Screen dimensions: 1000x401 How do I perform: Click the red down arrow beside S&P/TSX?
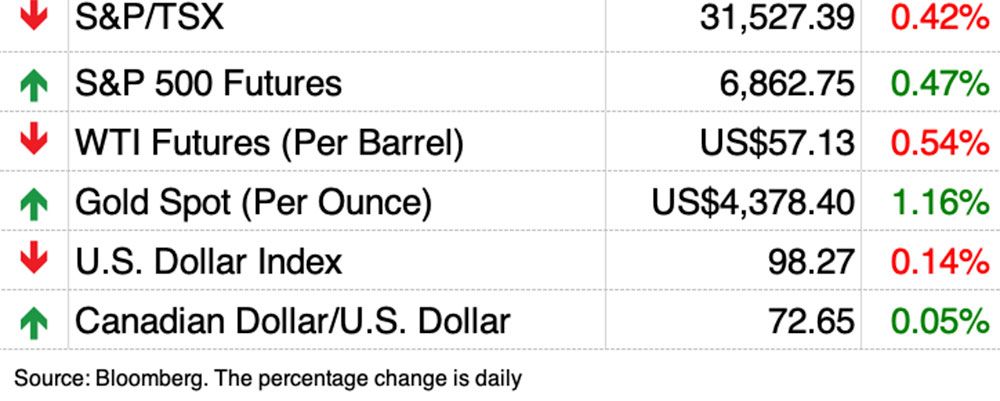34,16
